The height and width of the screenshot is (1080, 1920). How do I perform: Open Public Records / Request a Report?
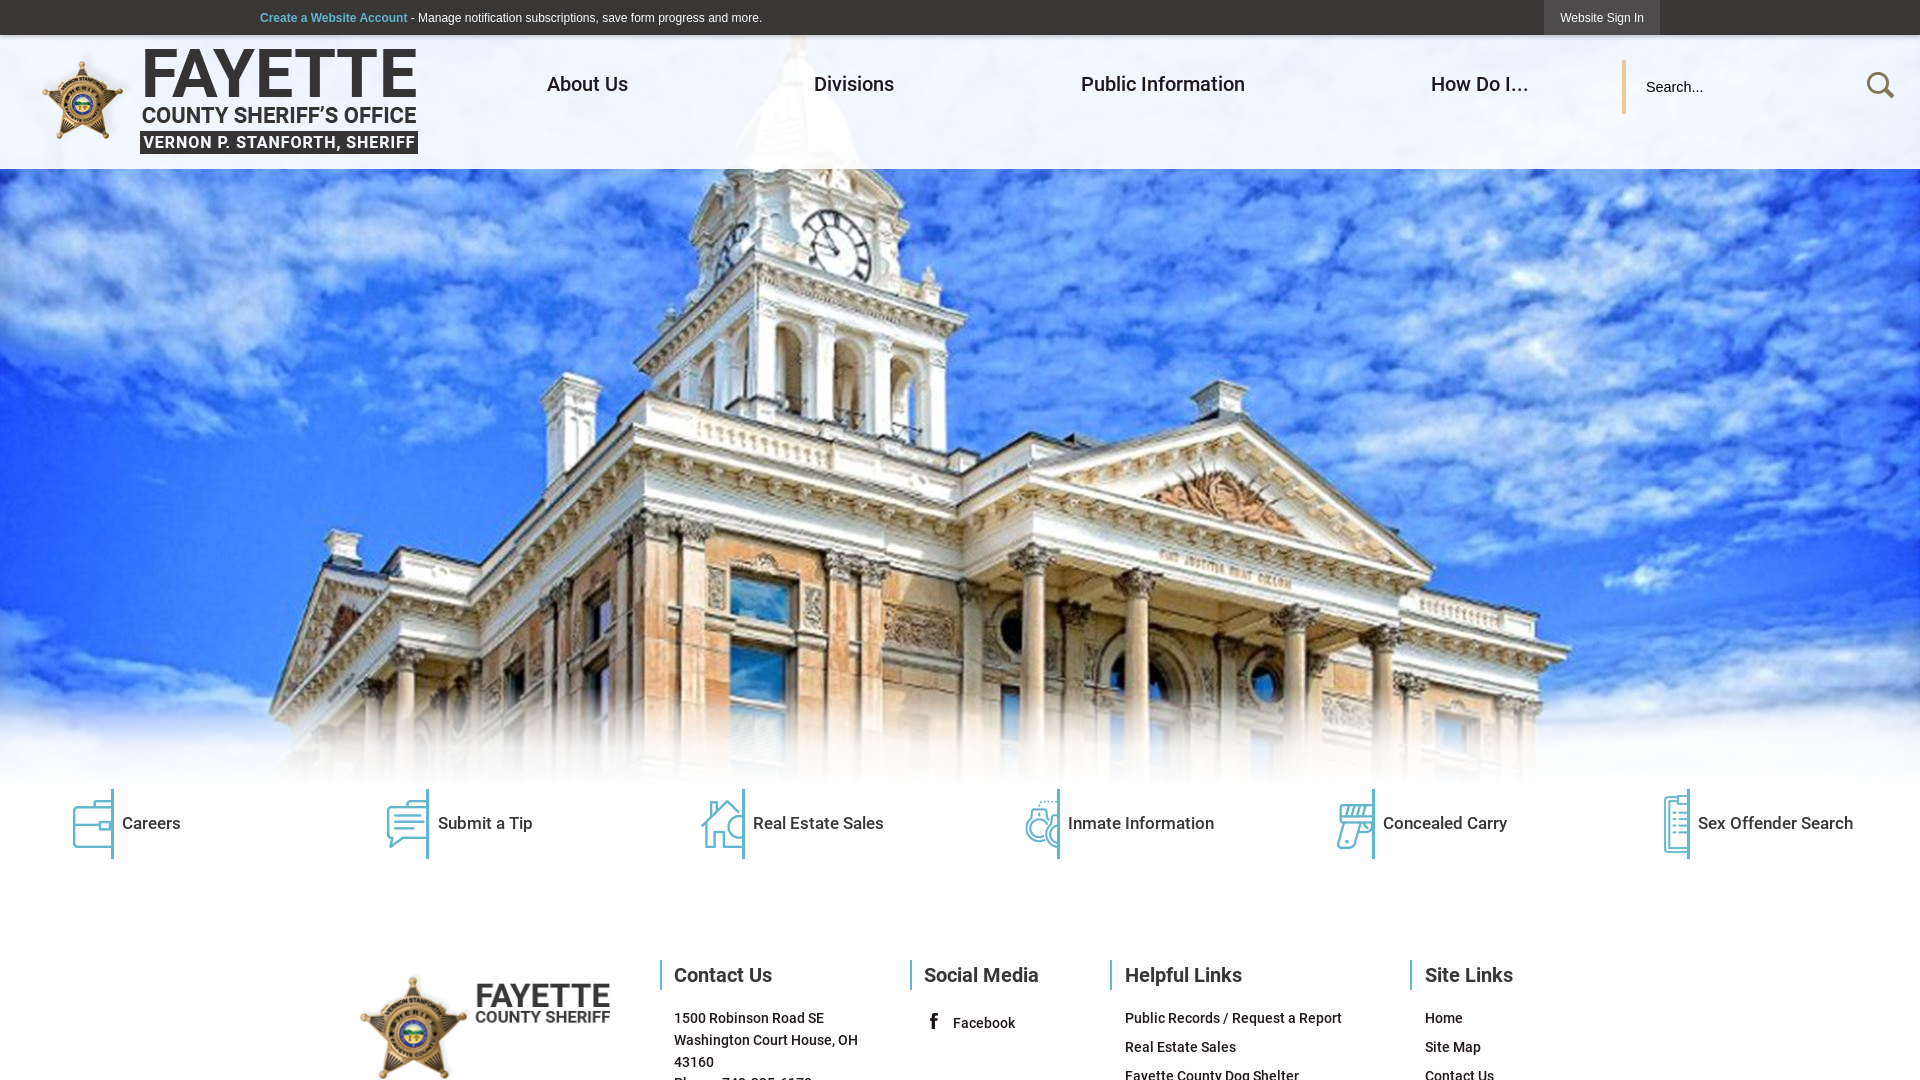pos(1233,1018)
